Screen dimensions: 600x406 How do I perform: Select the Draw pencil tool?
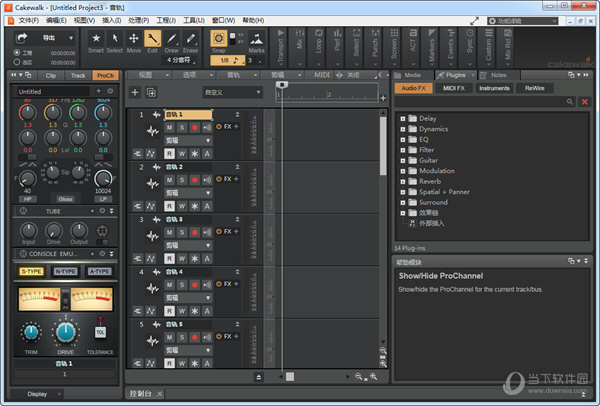[171, 38]
